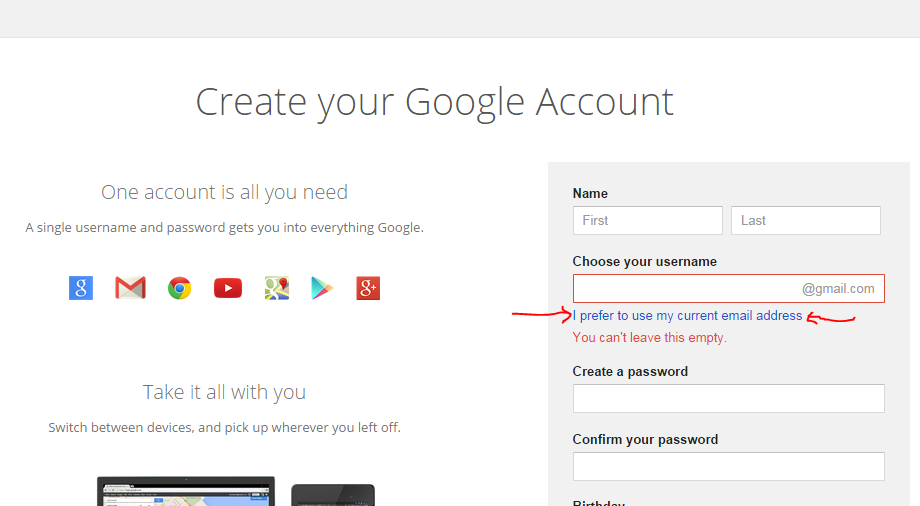920x506 pixels.
Task: Click the 'Take it all with you' heading
Action: [x=224, y=392]
